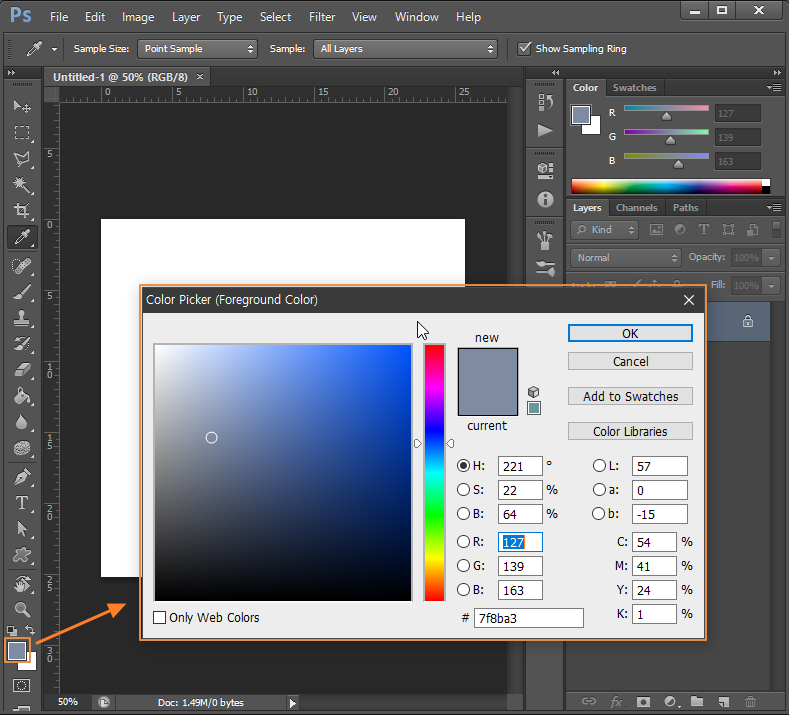
Task: Select the Rectangular Marquee tool
Action: 22,133
